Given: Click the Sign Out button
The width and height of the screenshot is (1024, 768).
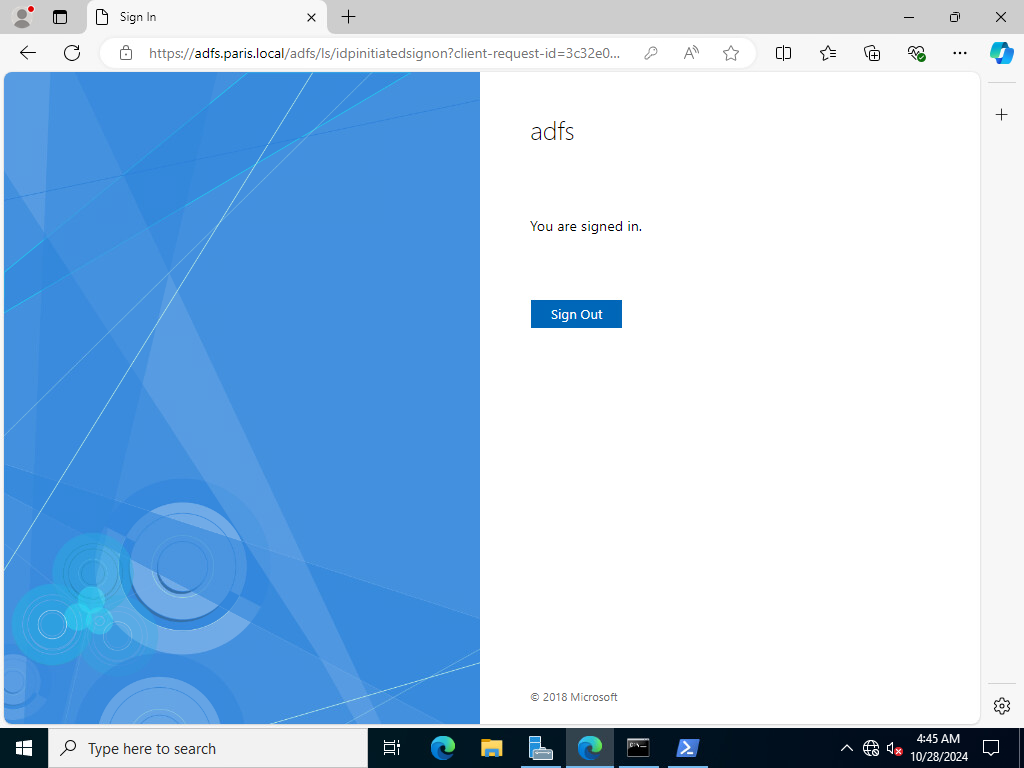Looking at the screenshot, I should pos(576,314).
